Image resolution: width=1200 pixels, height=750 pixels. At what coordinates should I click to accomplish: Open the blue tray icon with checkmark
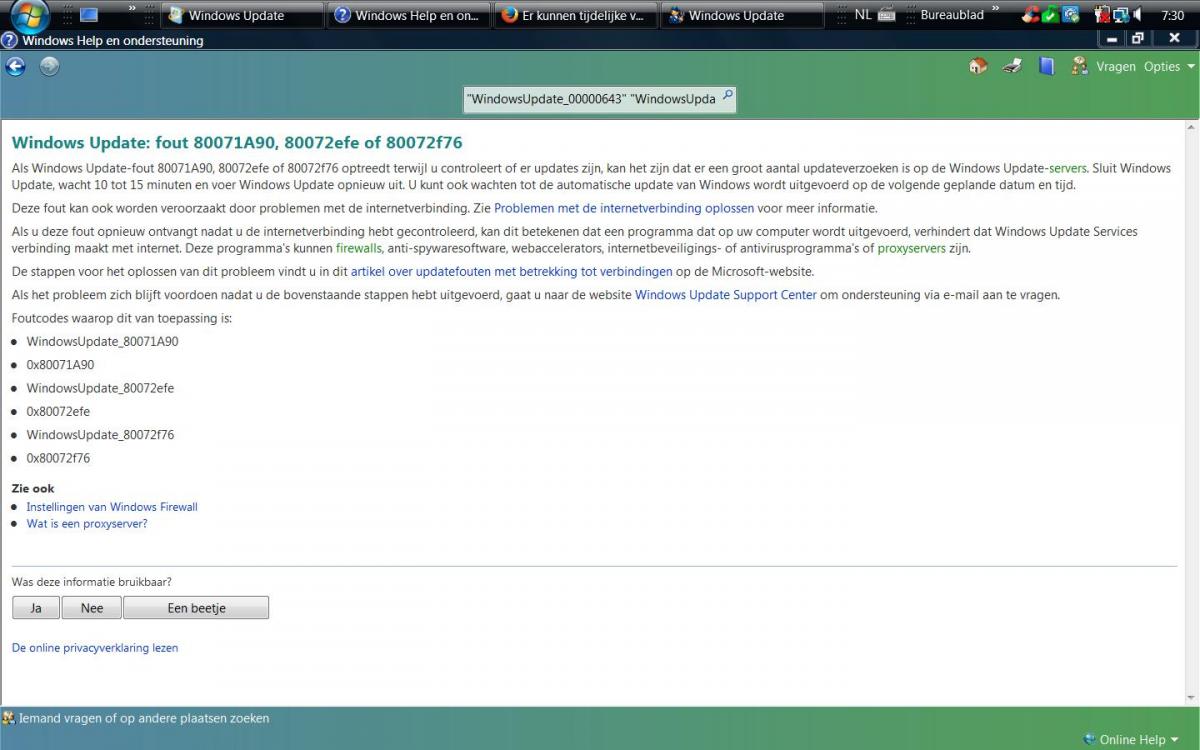pyautogui.click(x=1070, y=15)
